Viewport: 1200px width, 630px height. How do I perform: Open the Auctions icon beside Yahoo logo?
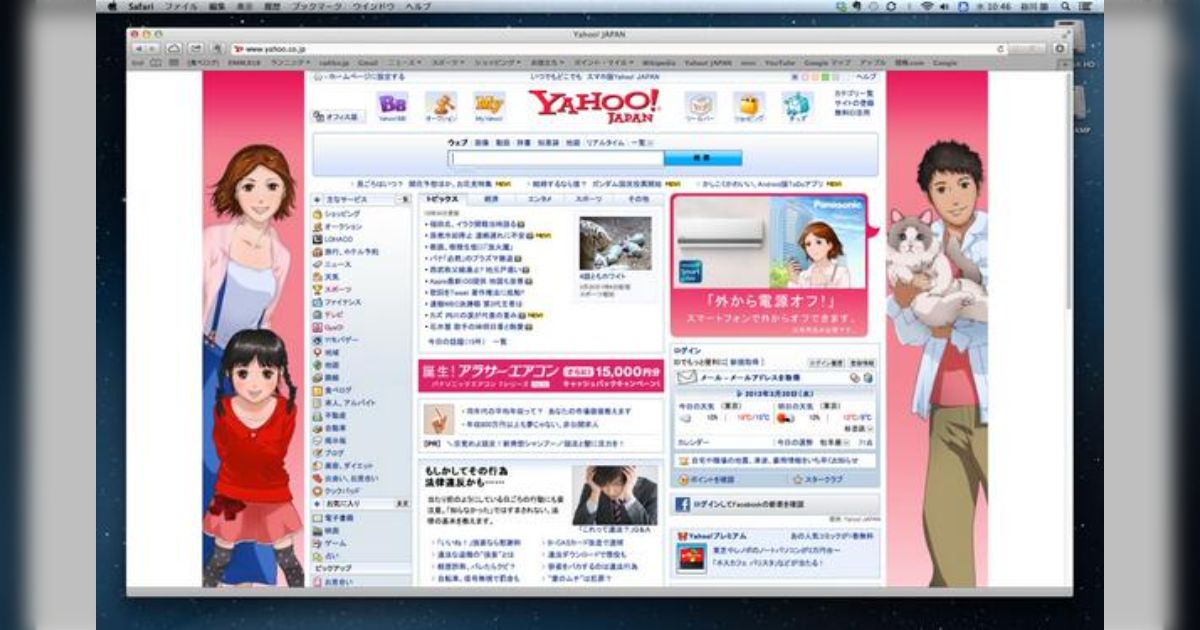440,104
